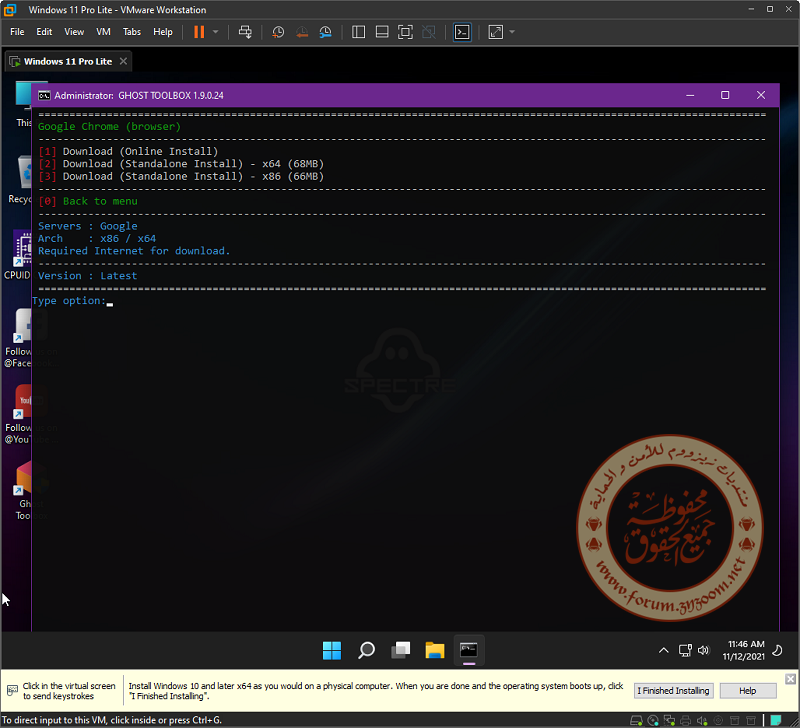The width and height of the screenshot is (800, 728).
Task: Click the Unity mode toolbar icon
Action: pos(429,32)
